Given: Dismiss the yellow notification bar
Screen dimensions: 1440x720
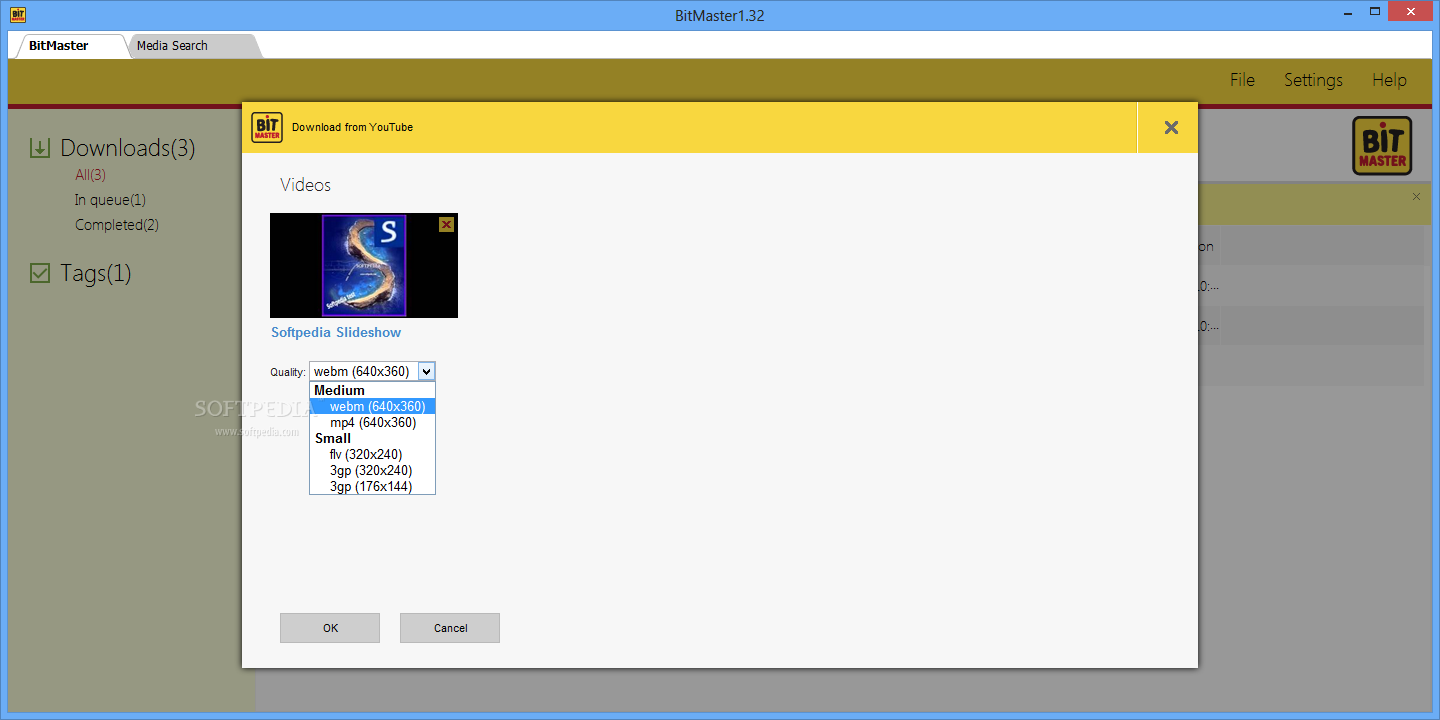Looking at the screenshot, I should tap(1416, 197).
